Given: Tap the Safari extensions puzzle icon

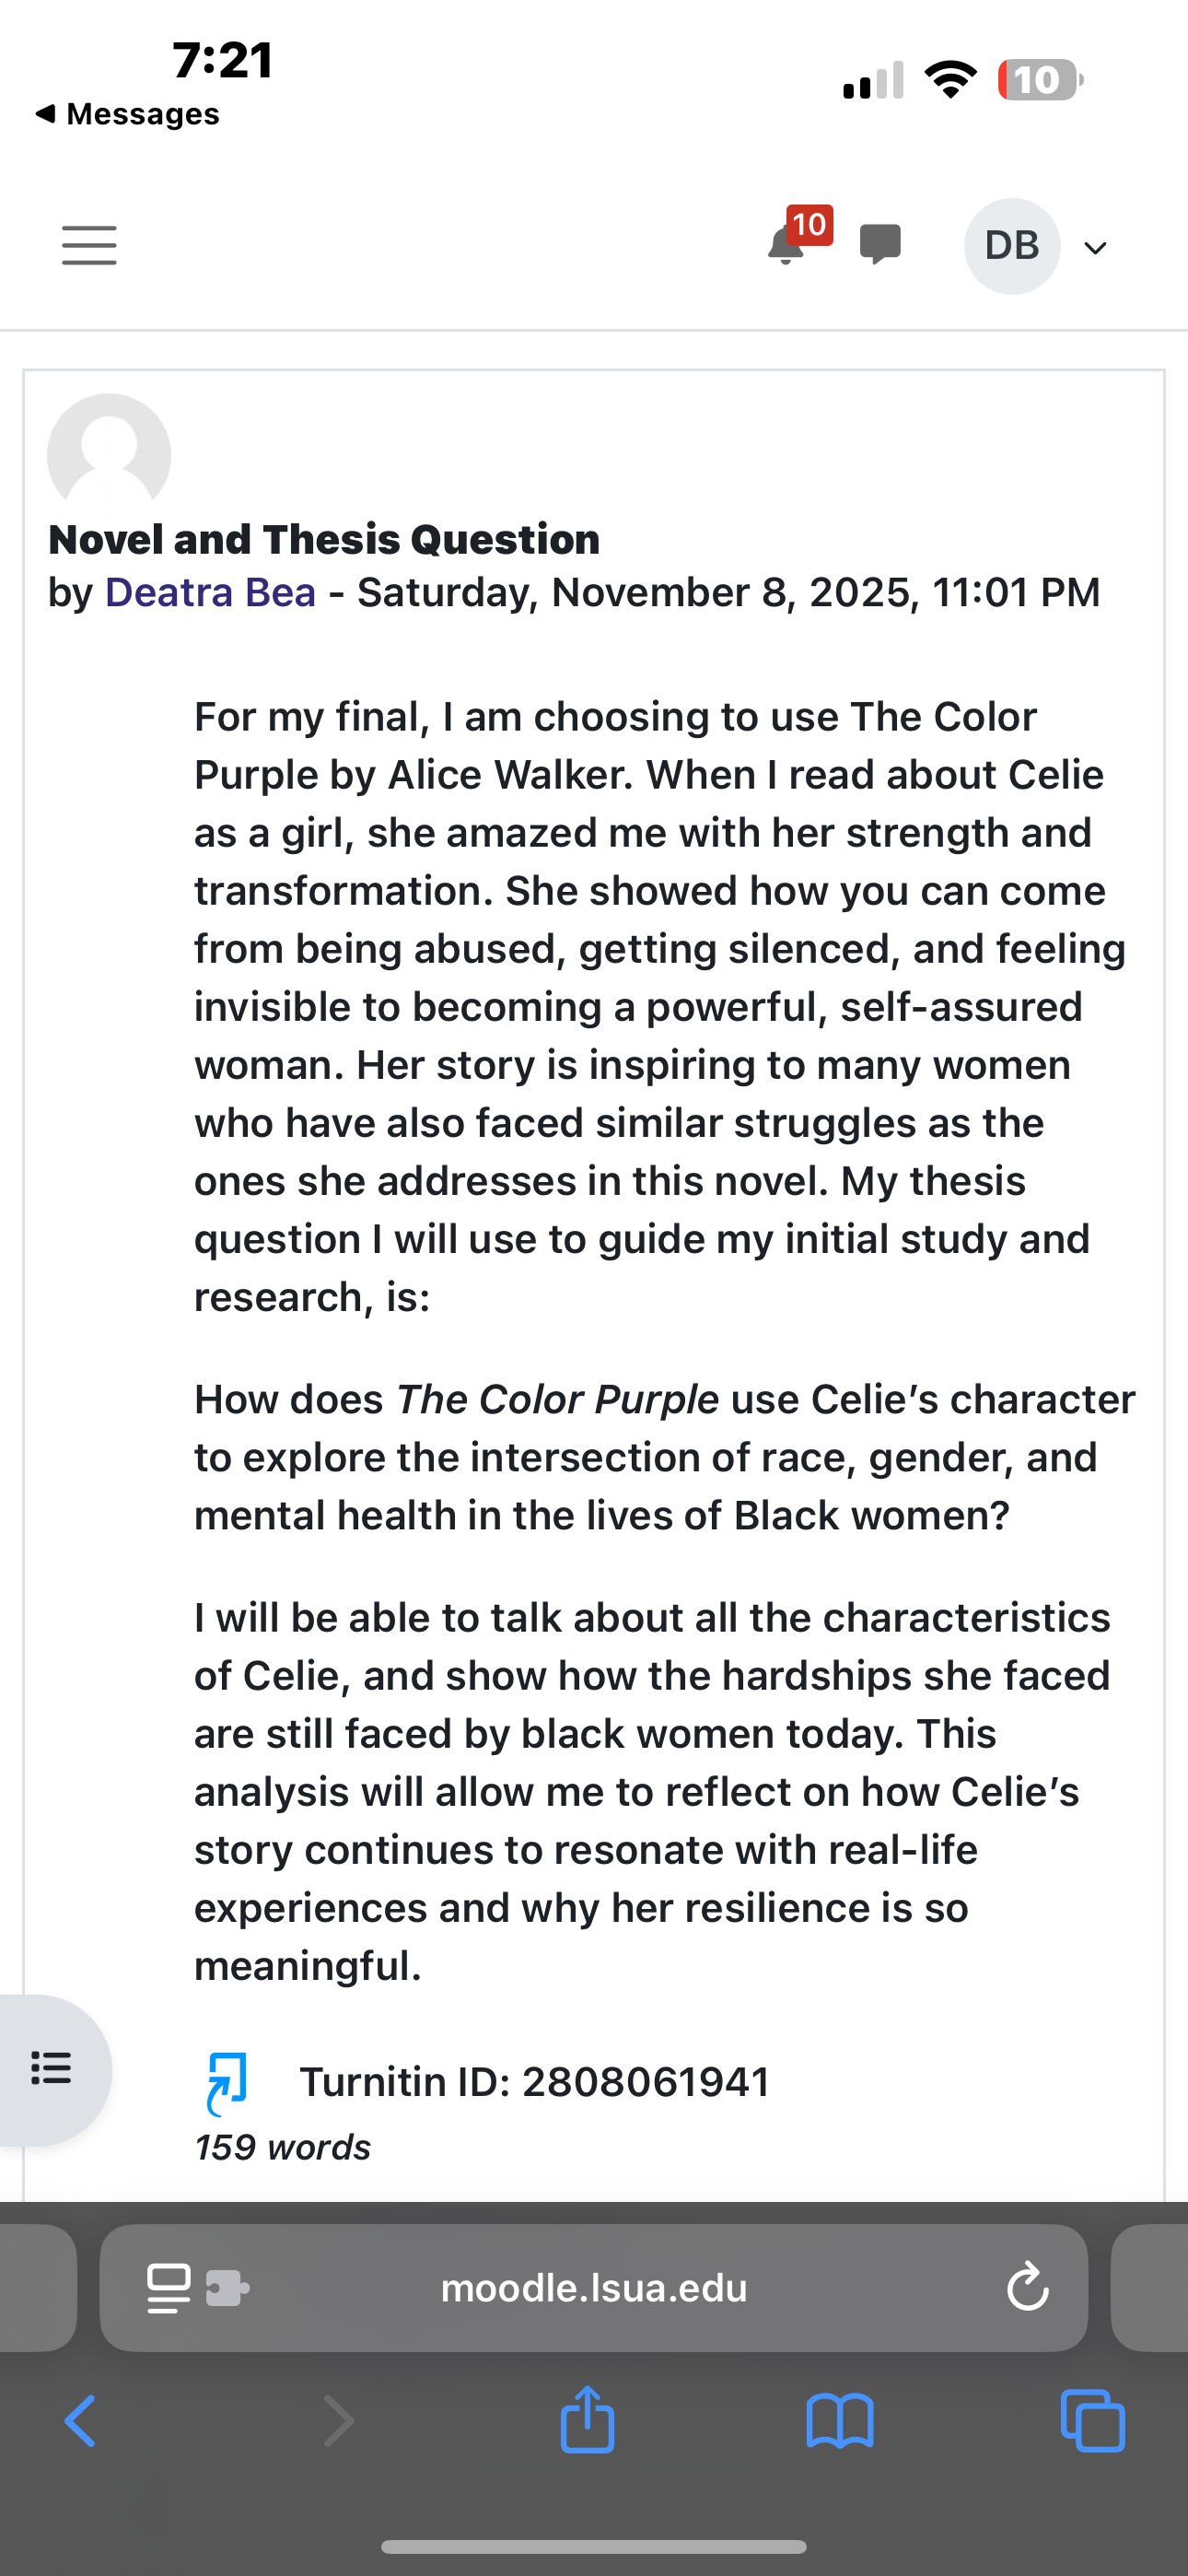Looking at the screenshot, I should pos(227,2288).
